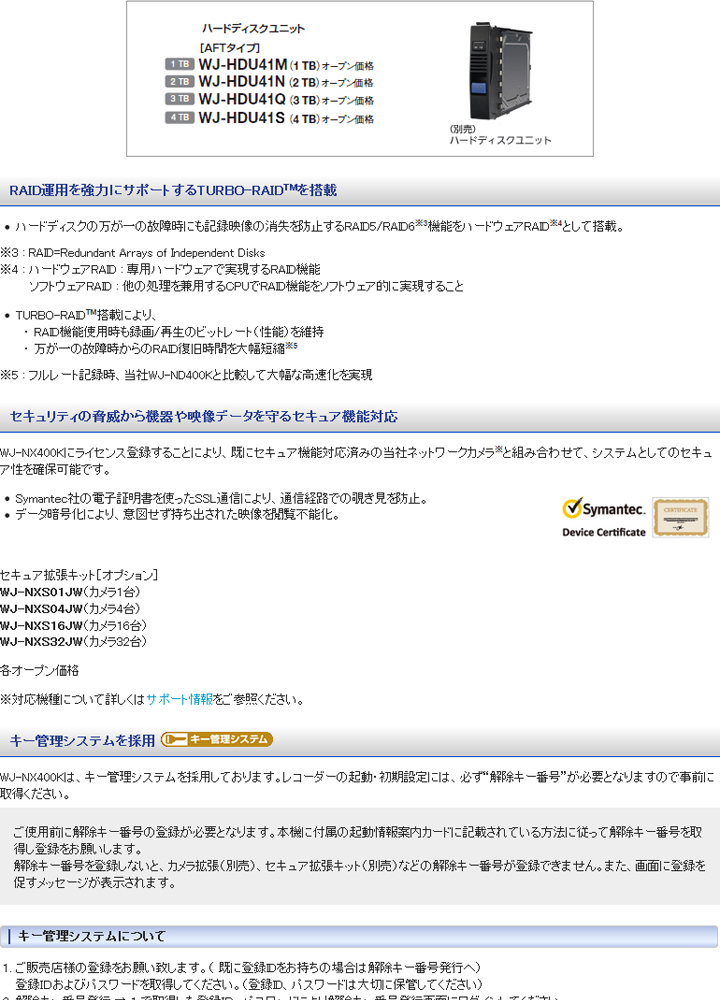
Task: Click the gold certificate image
Action: coord(680,517)
